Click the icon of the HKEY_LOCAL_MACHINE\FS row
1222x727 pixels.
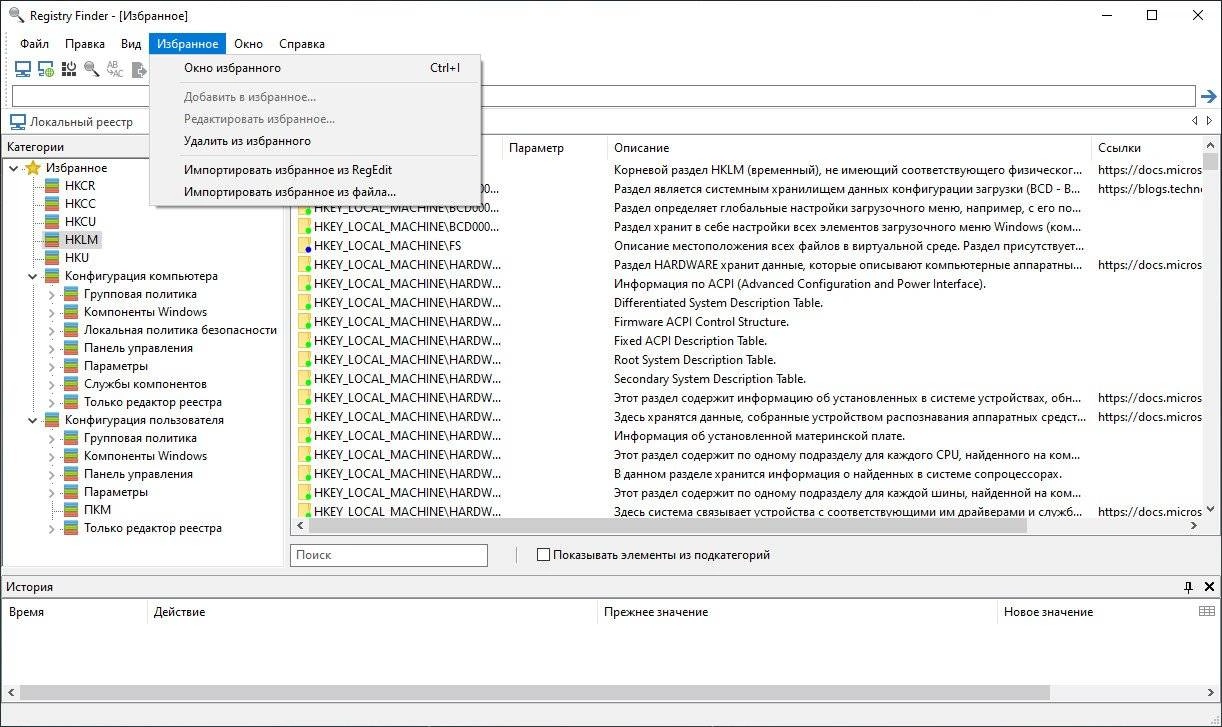[305, 245]
